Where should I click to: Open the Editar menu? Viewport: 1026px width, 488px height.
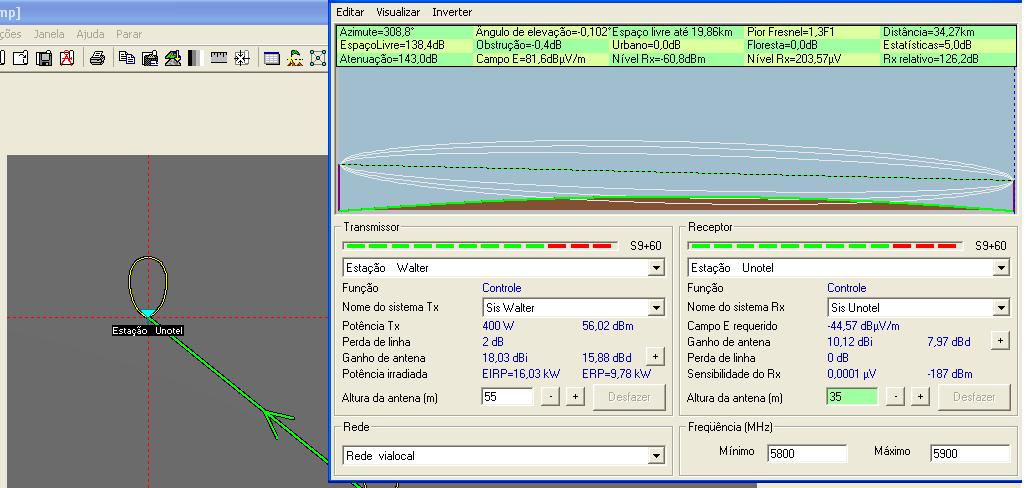point(350,12)
